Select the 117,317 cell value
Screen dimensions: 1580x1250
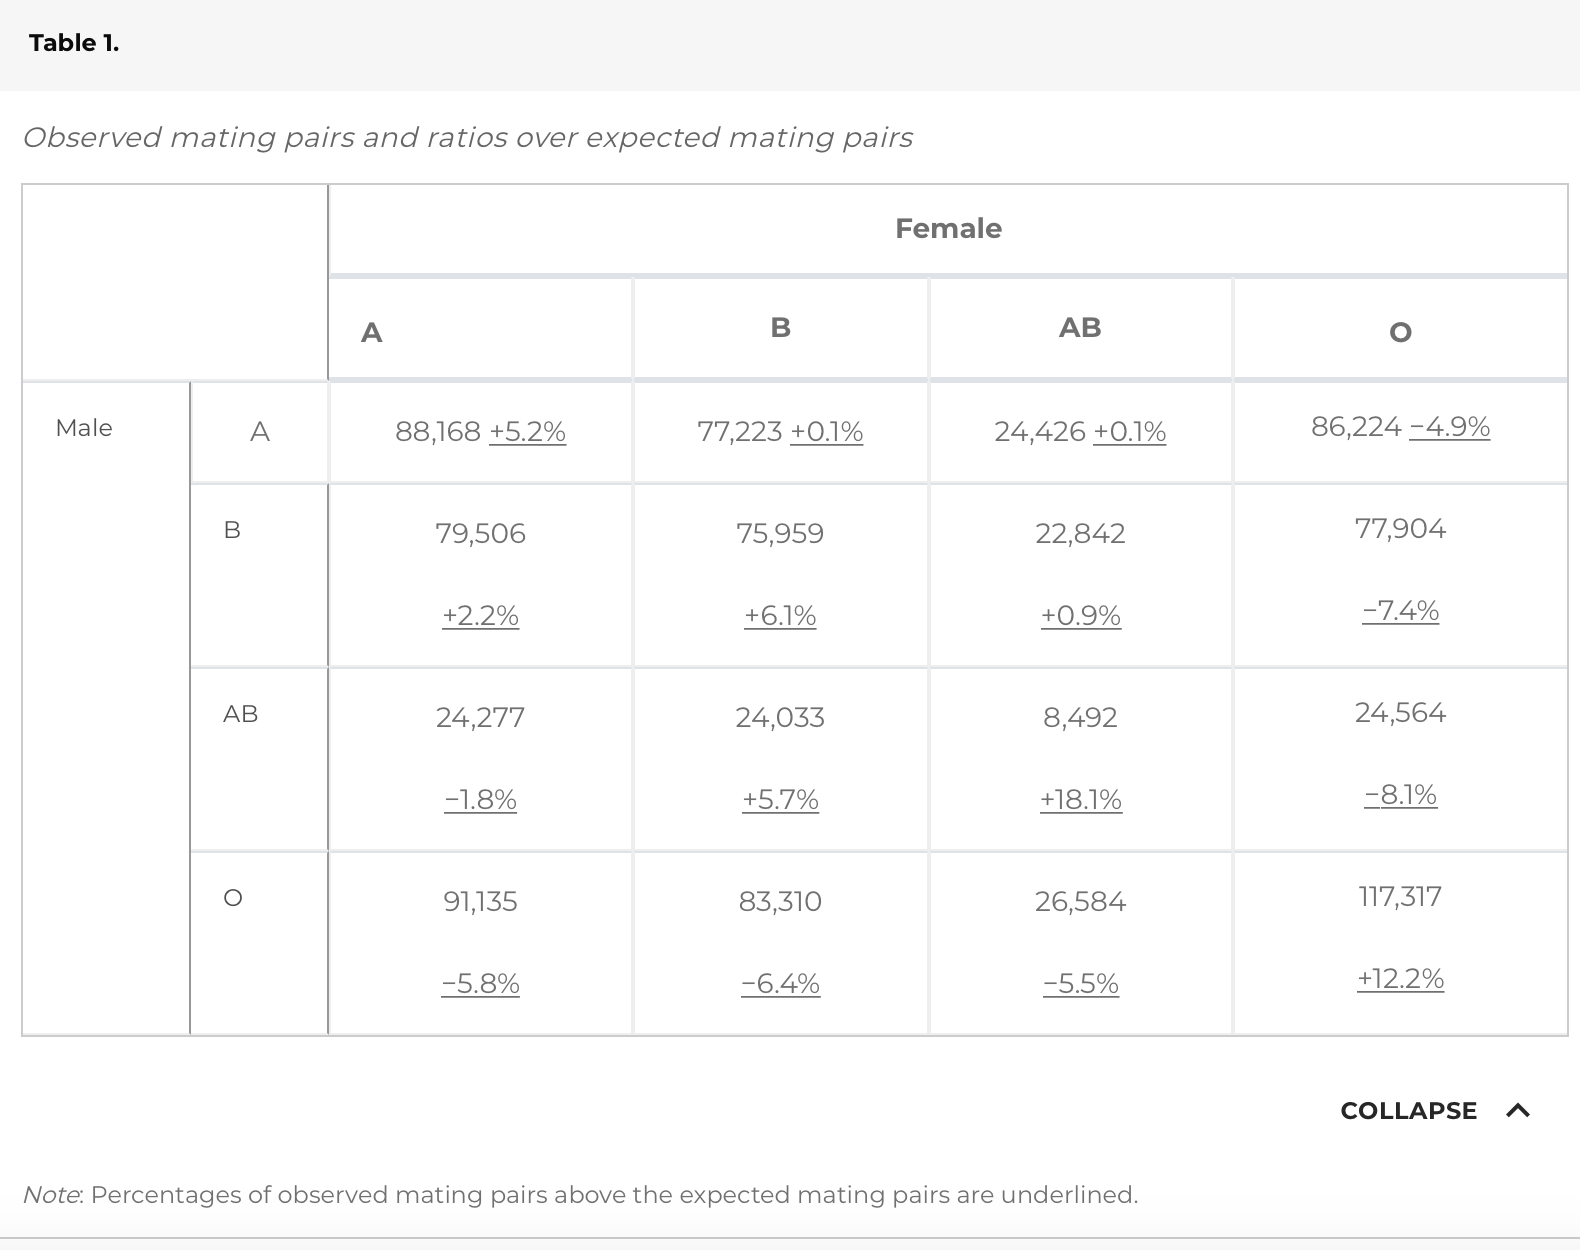[1400, 896]
